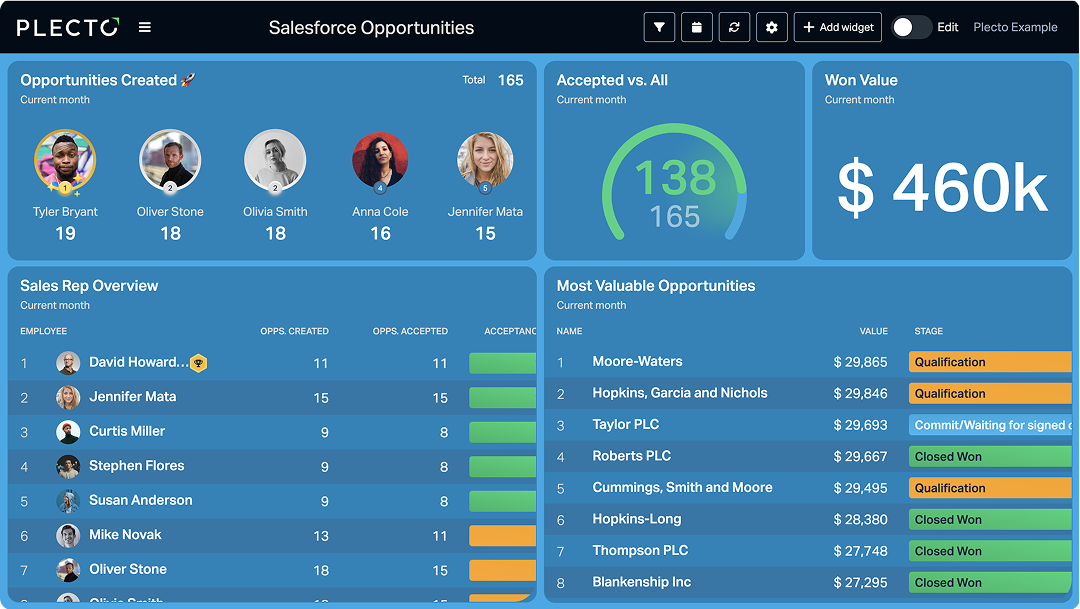Click the Employee column header
This screenshot has width=1080, height=609.
click(44, 331)
